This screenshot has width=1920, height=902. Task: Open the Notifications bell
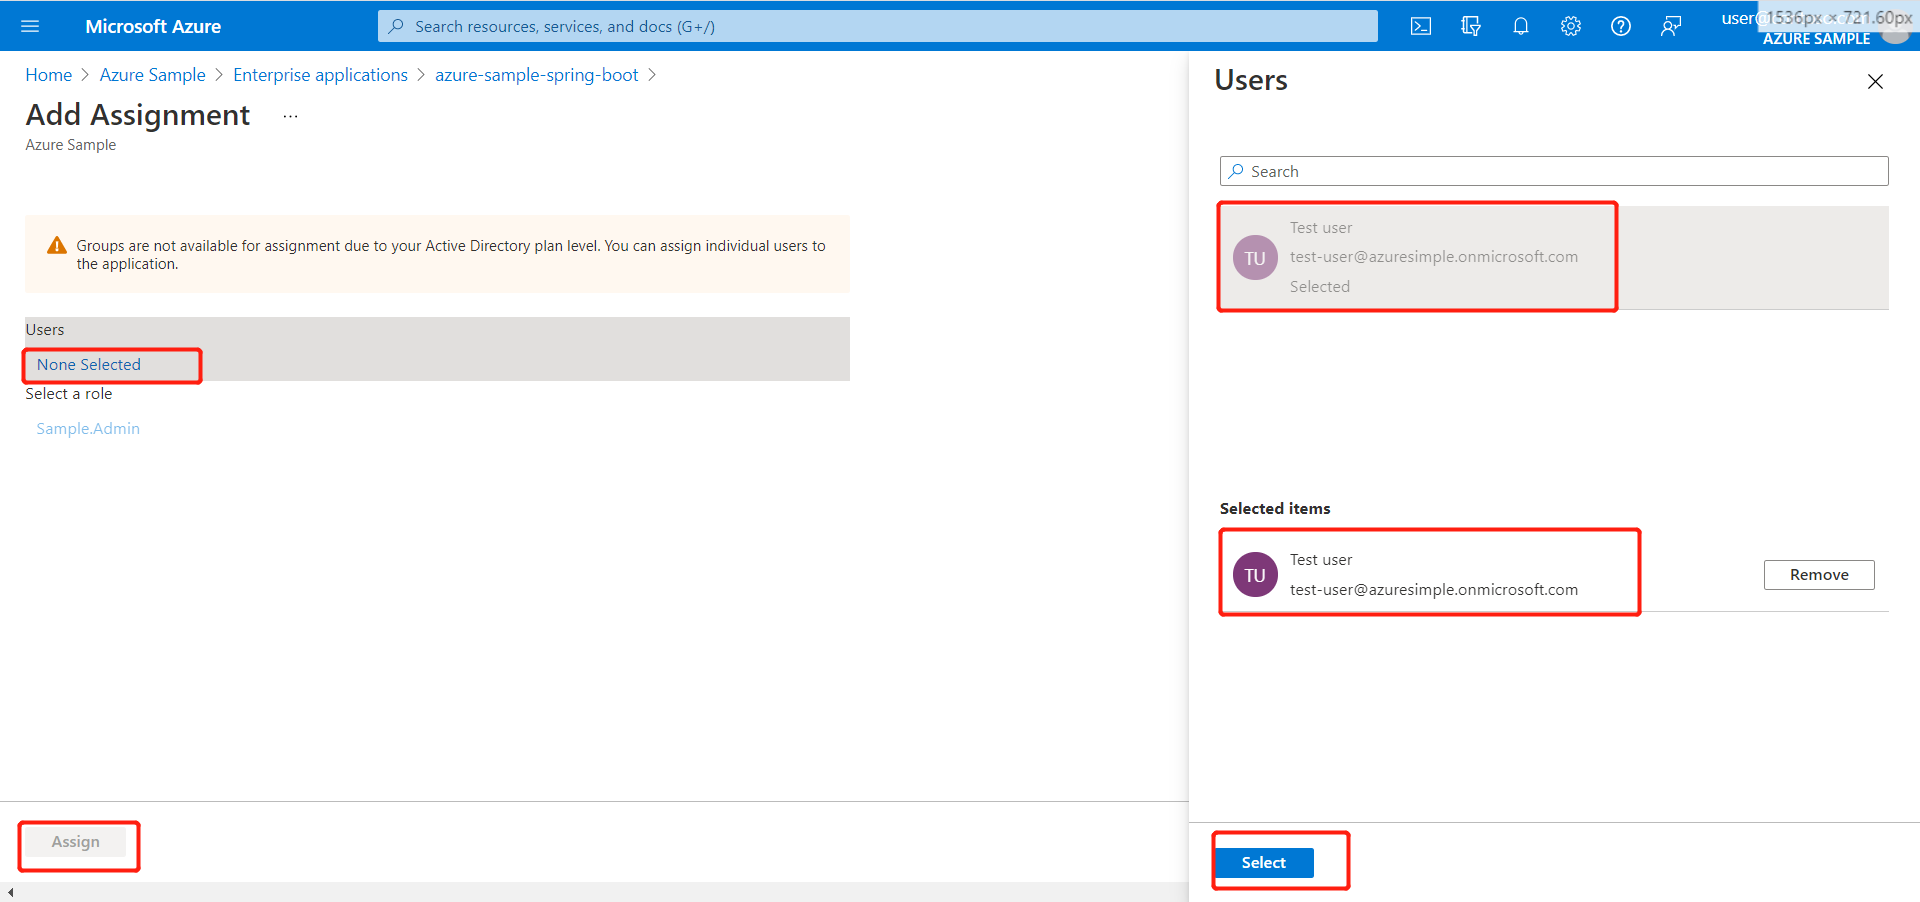[x=1520, y=26]
